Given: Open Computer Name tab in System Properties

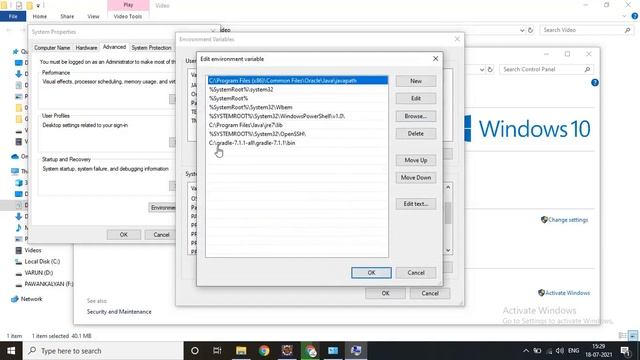Looking at the screenshot, I should [52, 48].
